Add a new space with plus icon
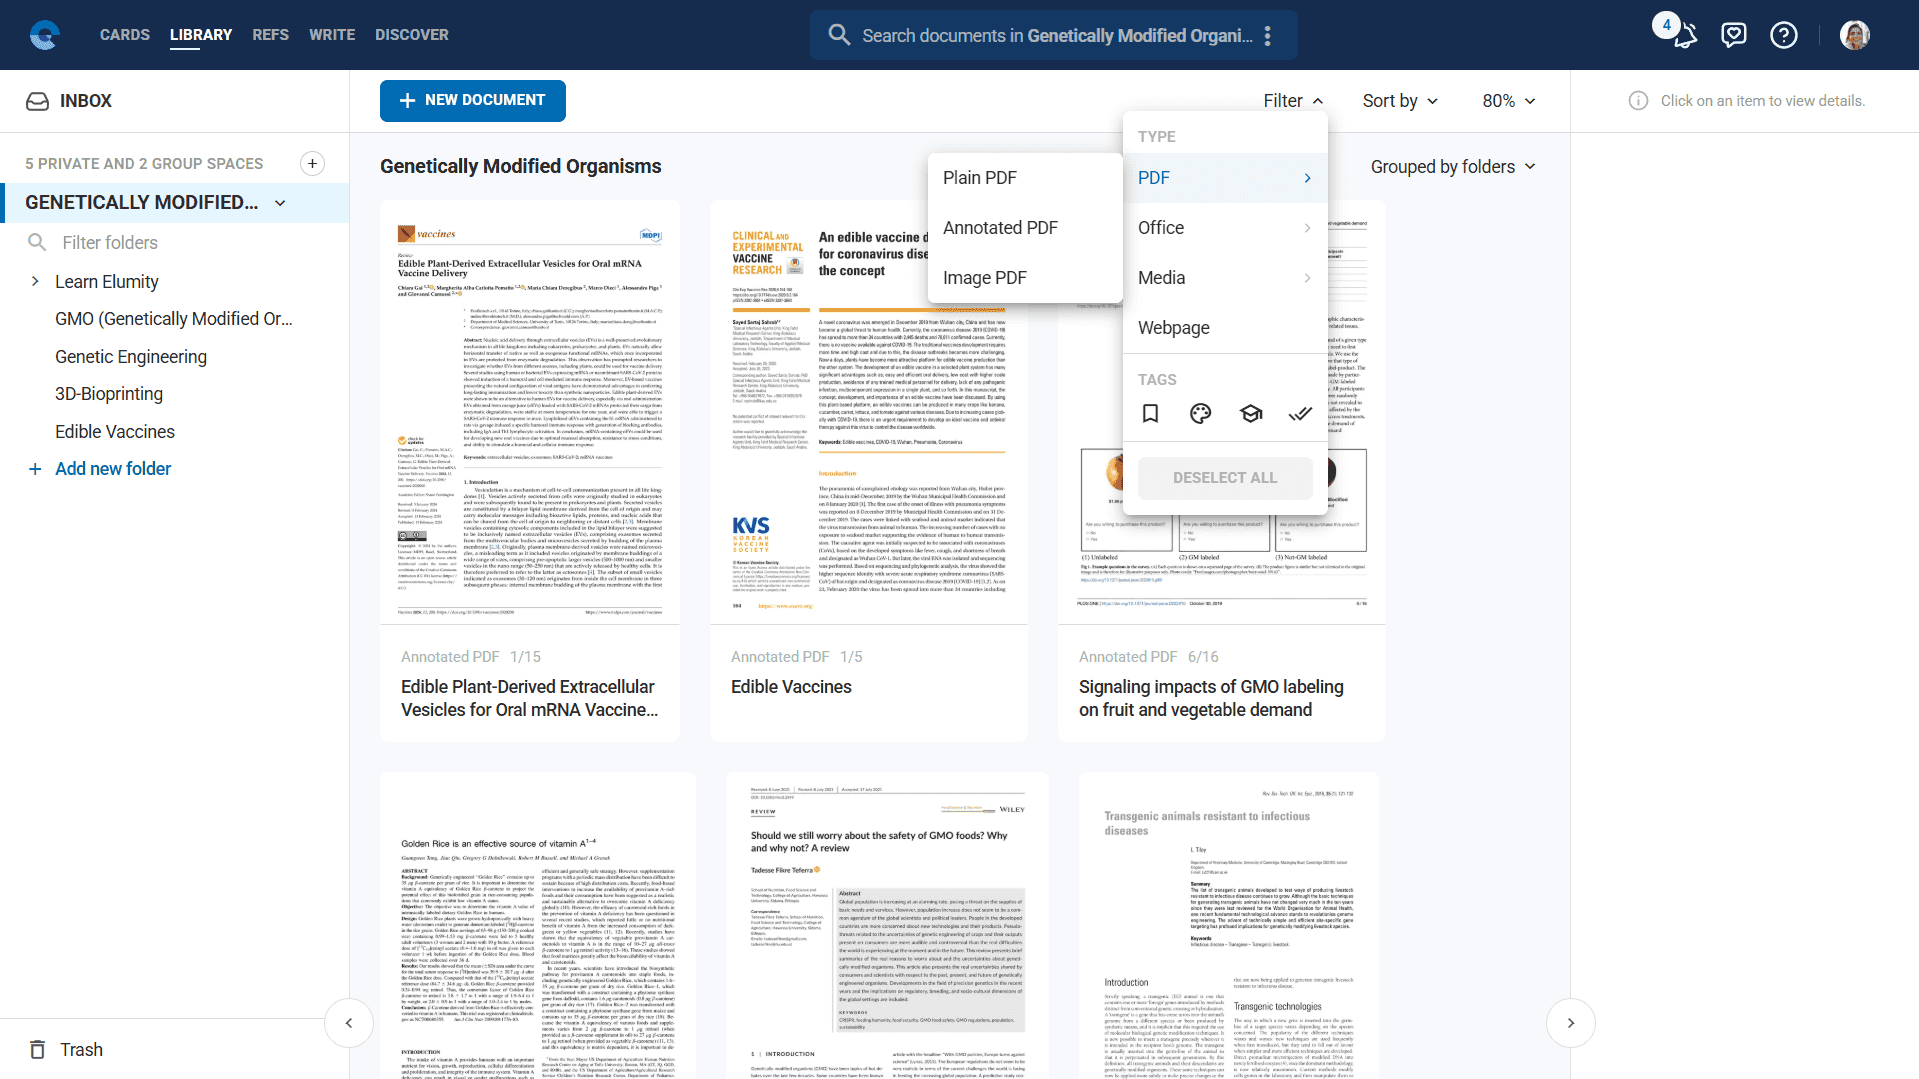The image size is (1919, 1079). tap(312, 164)
